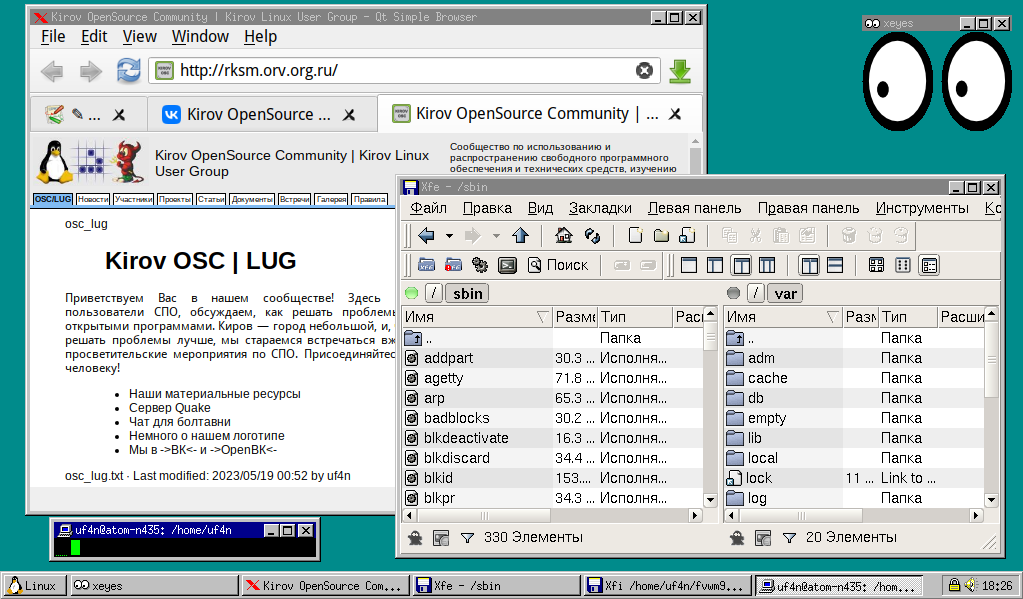Refresh the Xfe panels

click(x=592, y=236)
